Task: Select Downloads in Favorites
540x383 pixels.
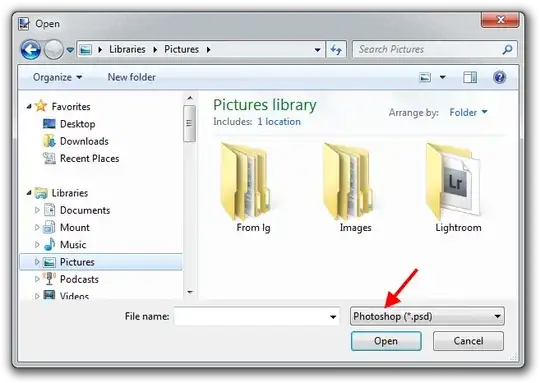Action: click(x=84, y=141)
